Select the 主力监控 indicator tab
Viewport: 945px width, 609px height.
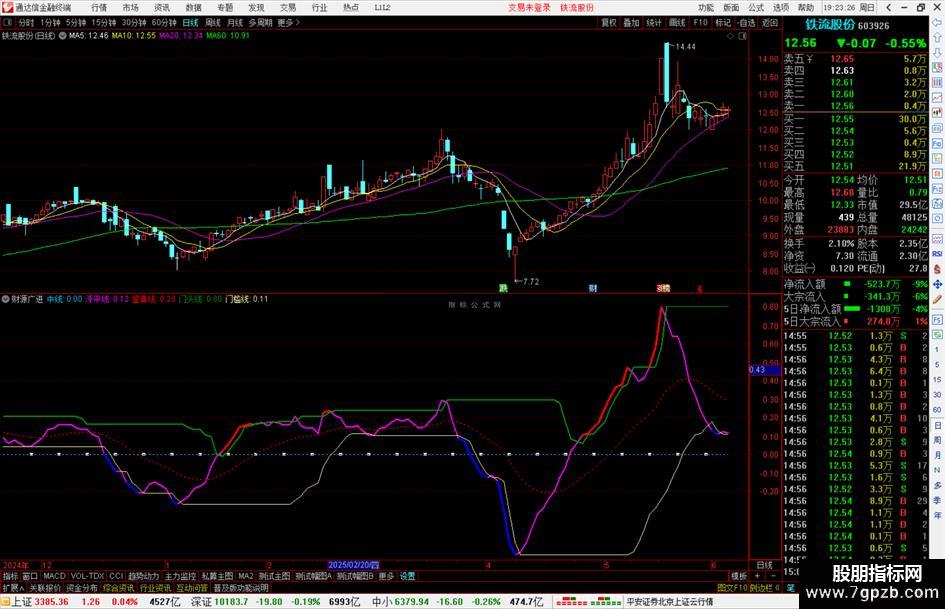(x=180, y=576)
